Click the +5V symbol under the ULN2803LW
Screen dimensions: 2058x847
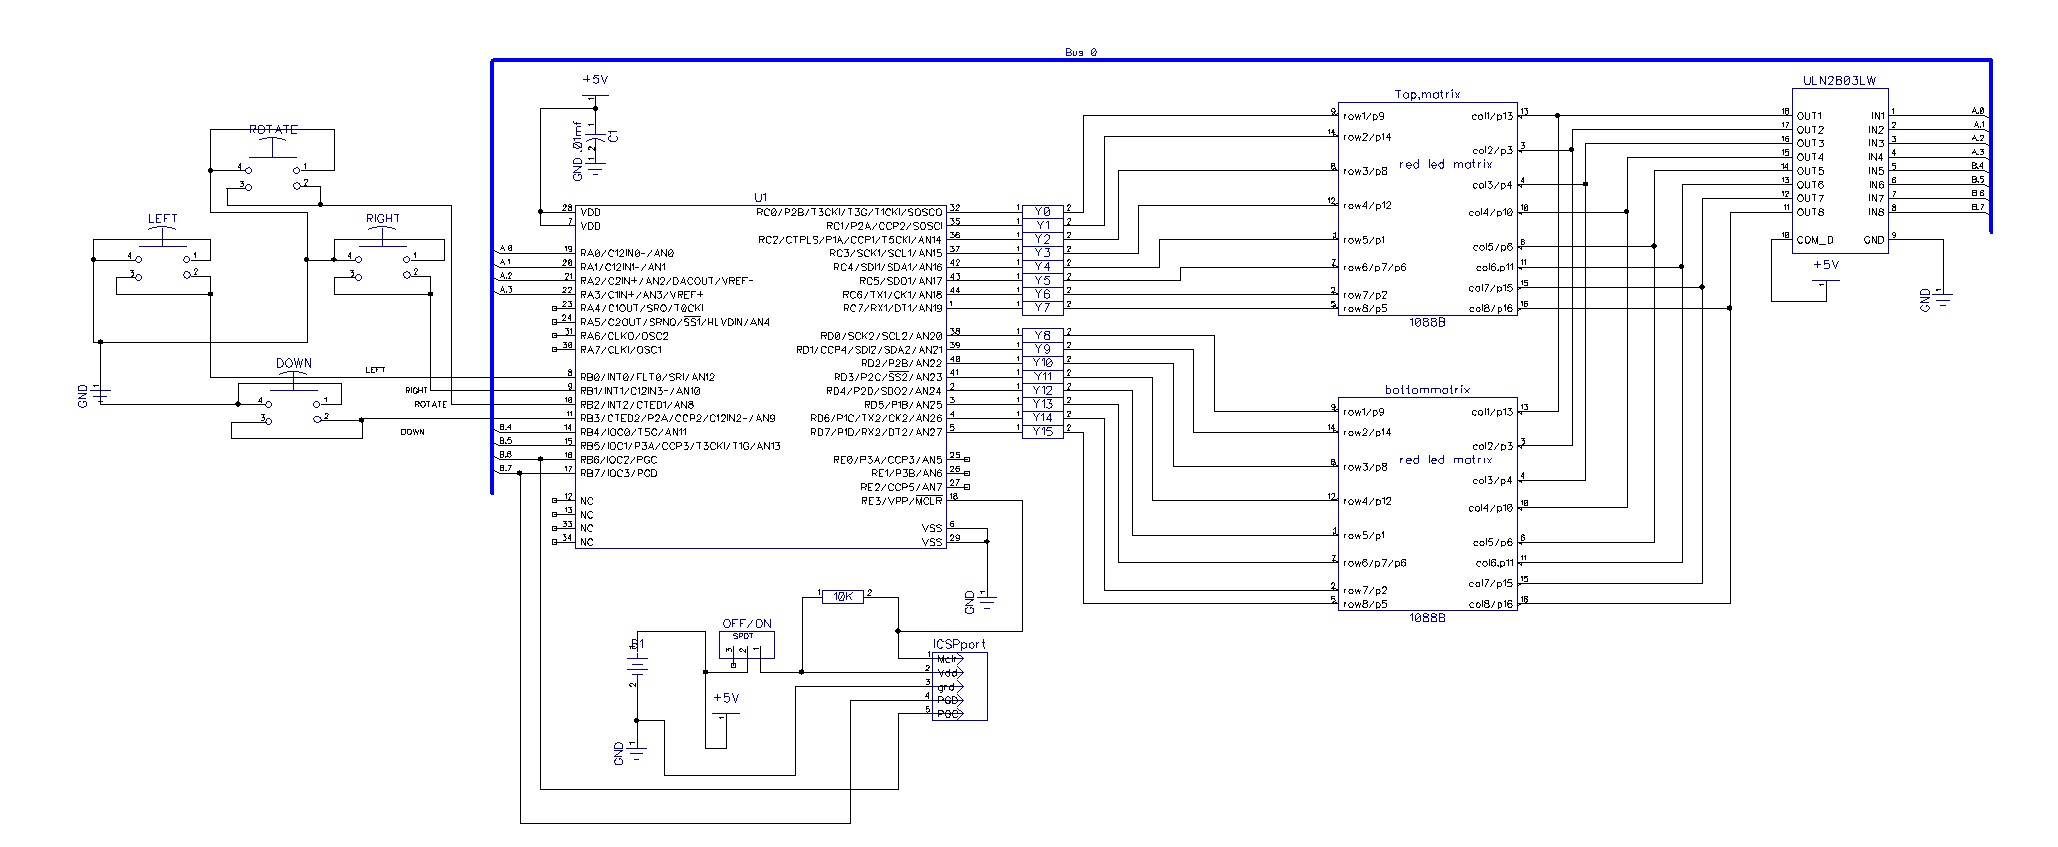coord(1825,272)
